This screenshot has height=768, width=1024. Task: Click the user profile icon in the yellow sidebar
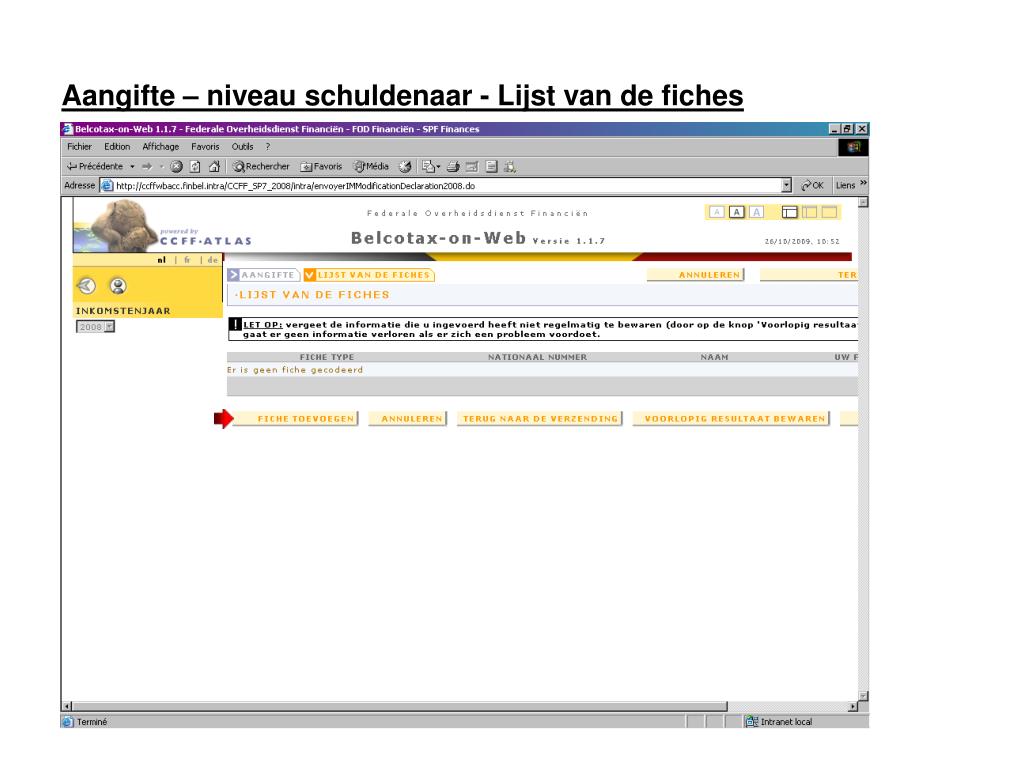tap(118, 285)
